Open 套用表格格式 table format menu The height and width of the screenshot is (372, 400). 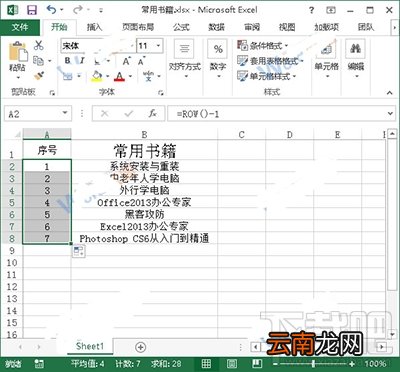pyautogui.click(x=270, y=61)
